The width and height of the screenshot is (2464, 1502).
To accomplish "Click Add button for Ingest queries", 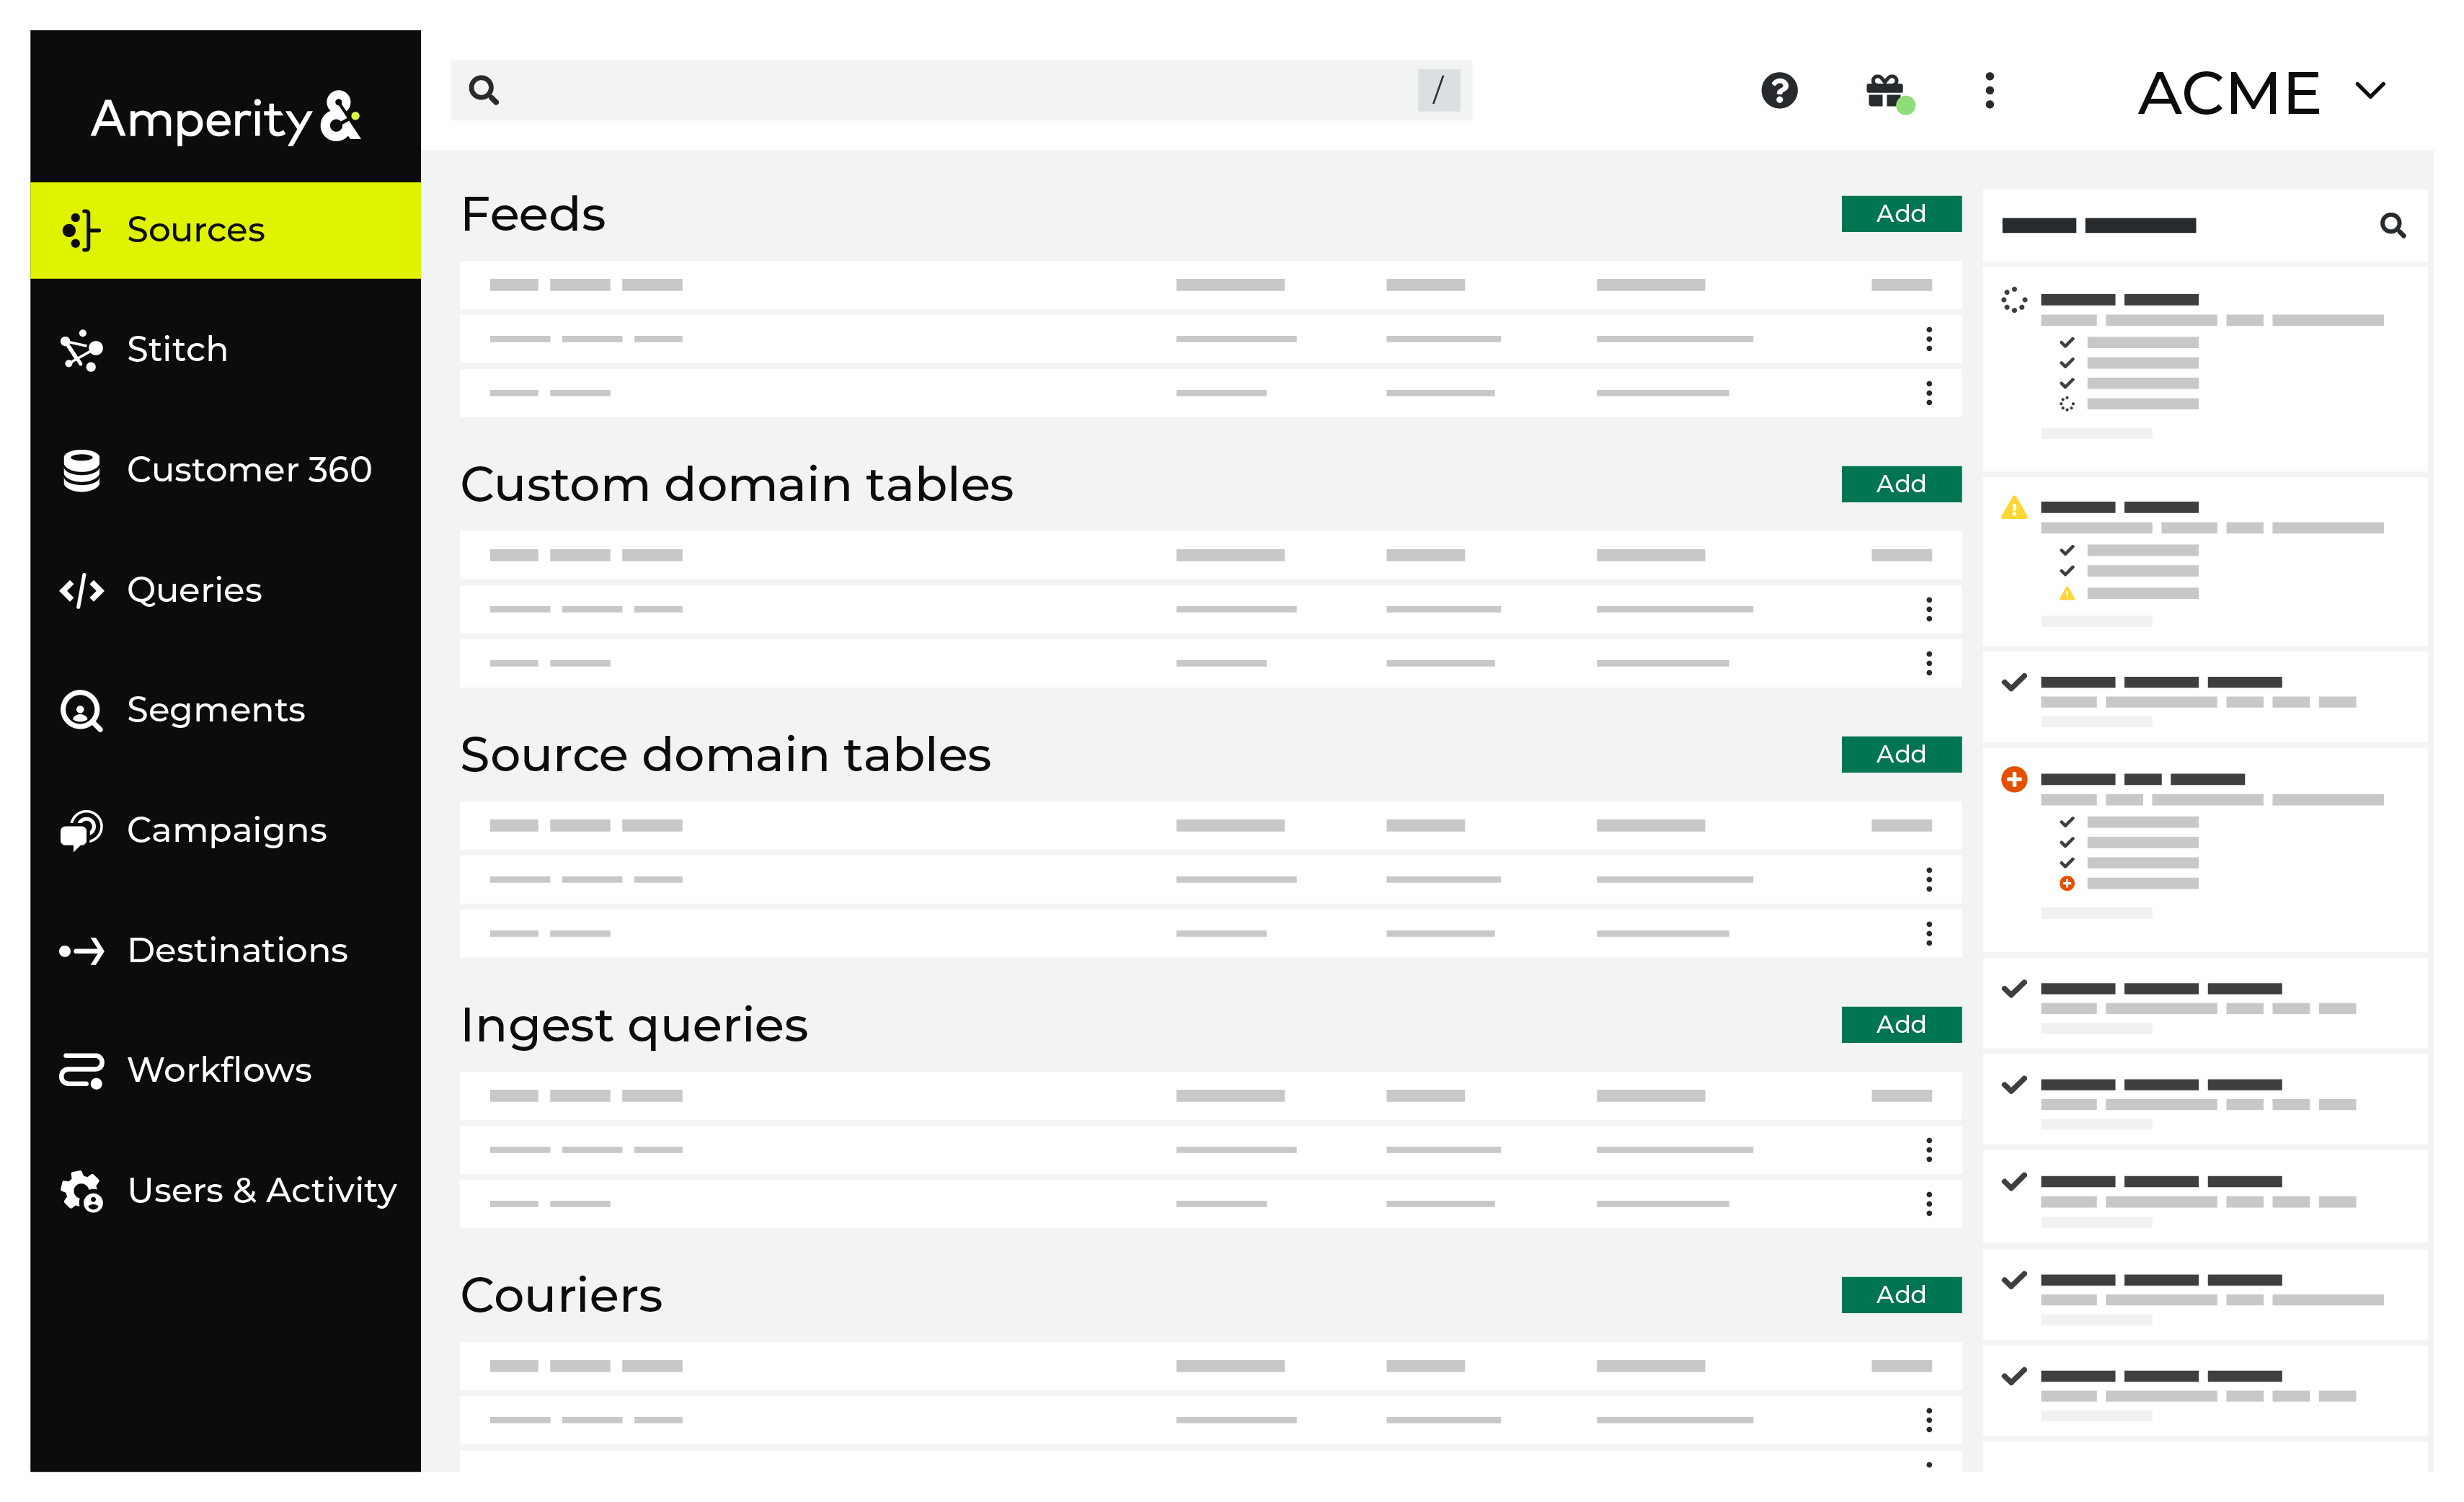I will pos(1901,1025).
